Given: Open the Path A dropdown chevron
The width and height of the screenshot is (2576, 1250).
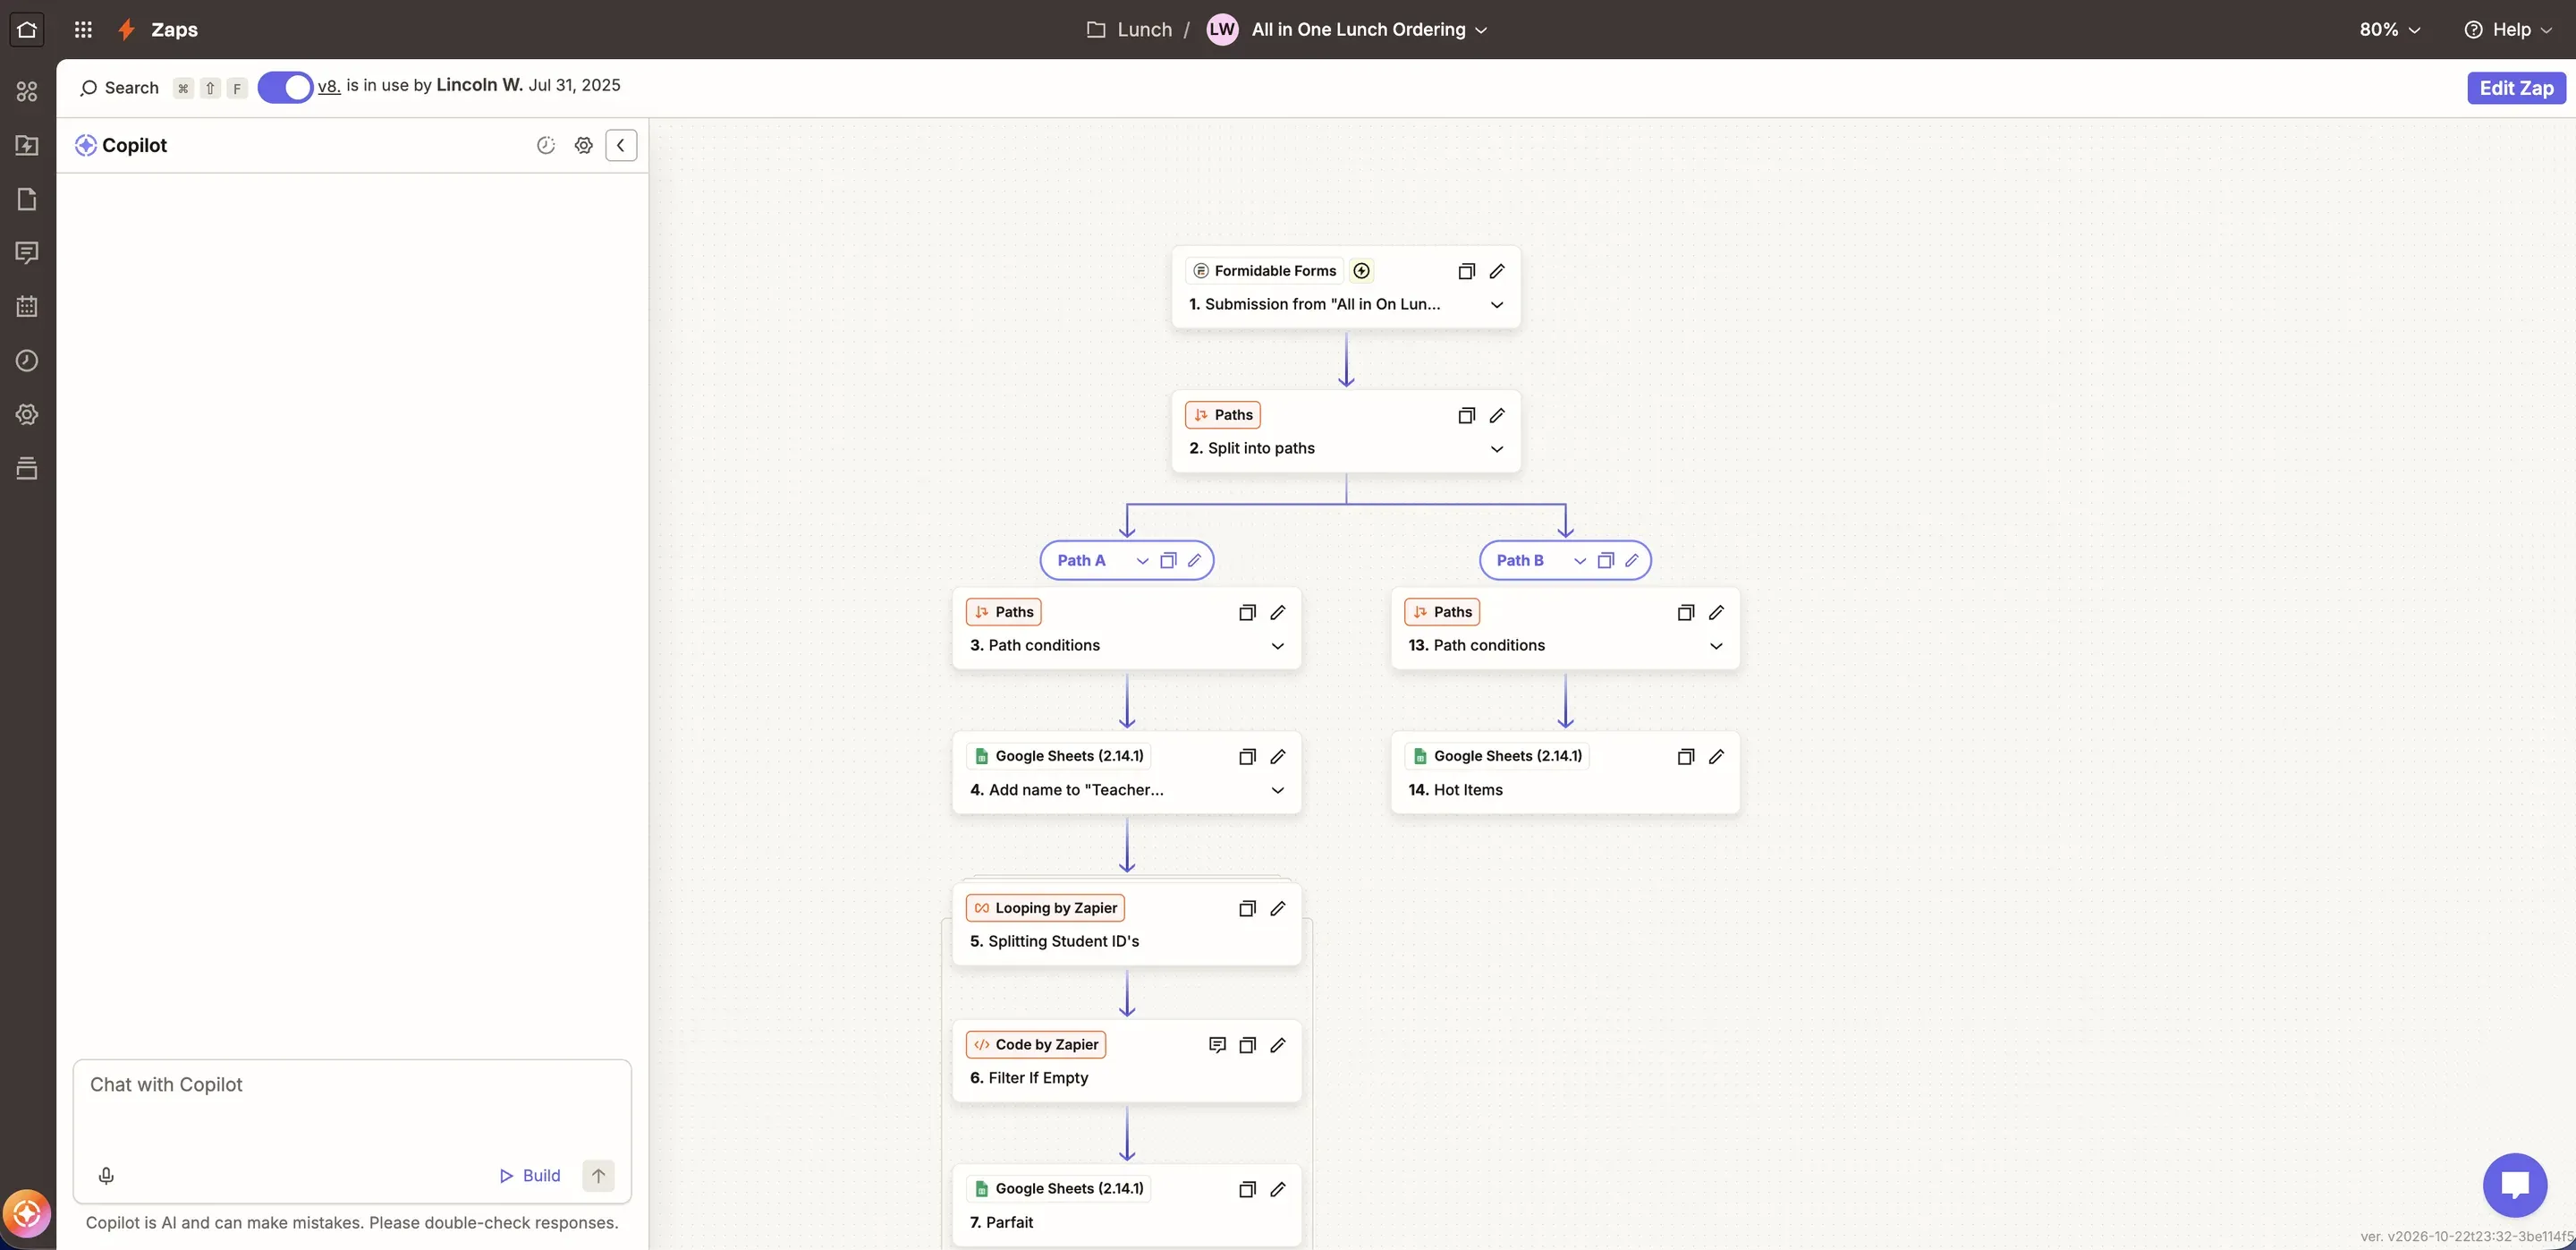Looking at the screenshot, I should [1142, 561].
